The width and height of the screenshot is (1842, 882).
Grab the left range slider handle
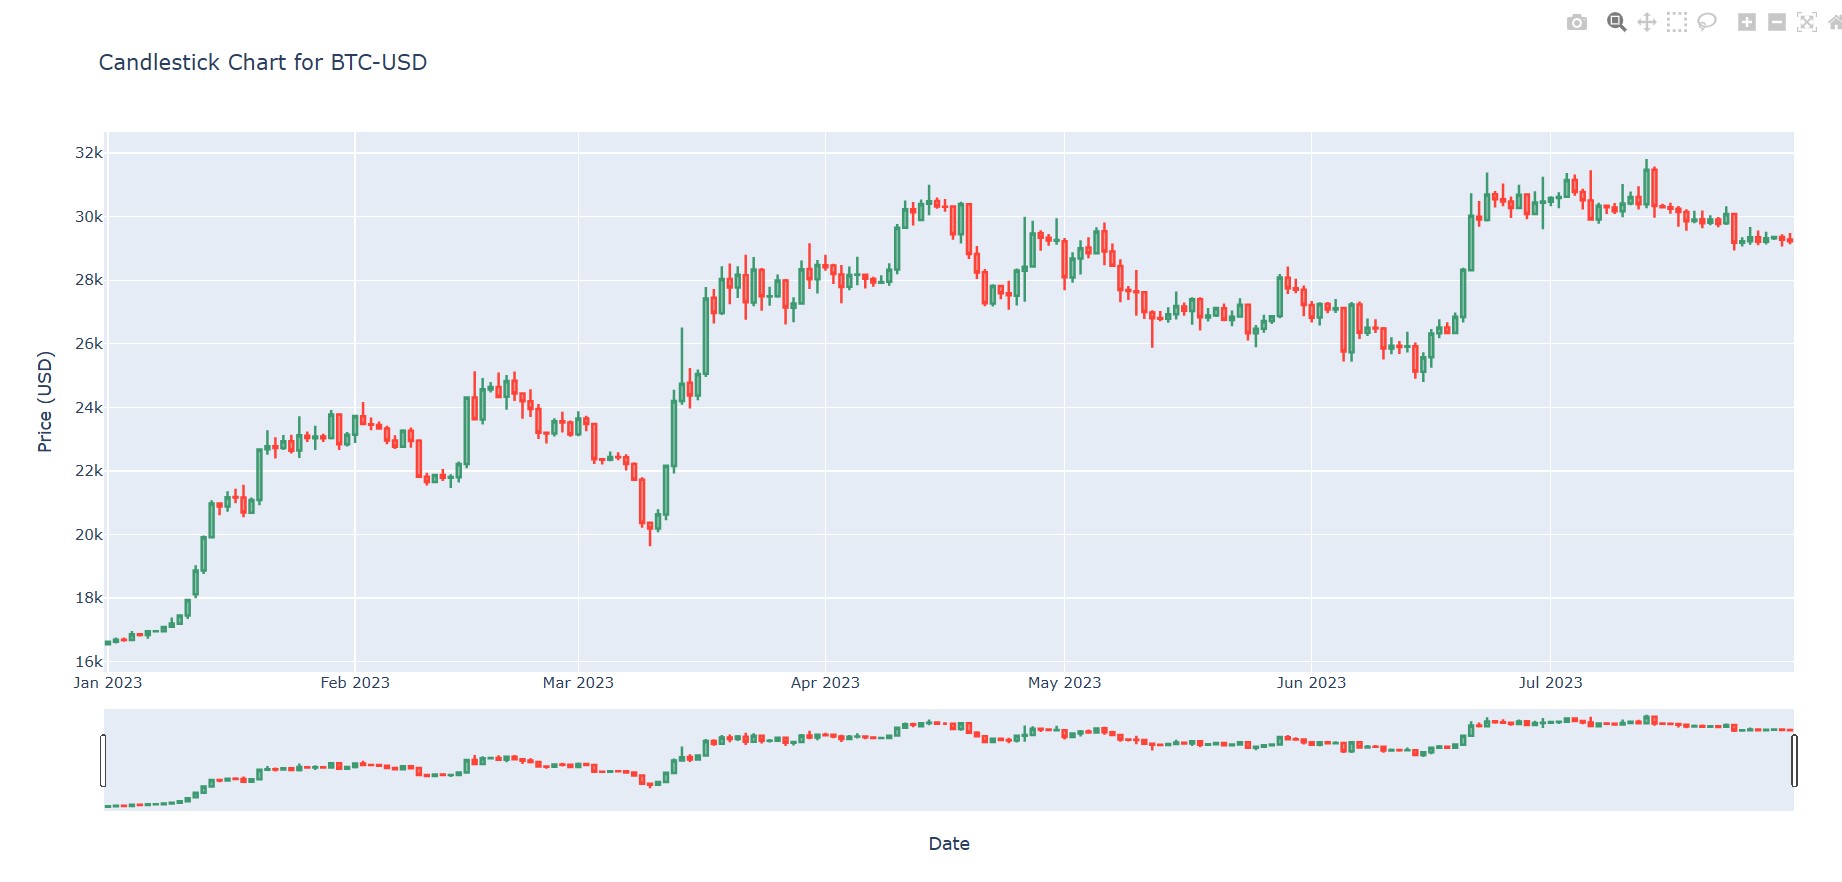(x=103, y=760)
